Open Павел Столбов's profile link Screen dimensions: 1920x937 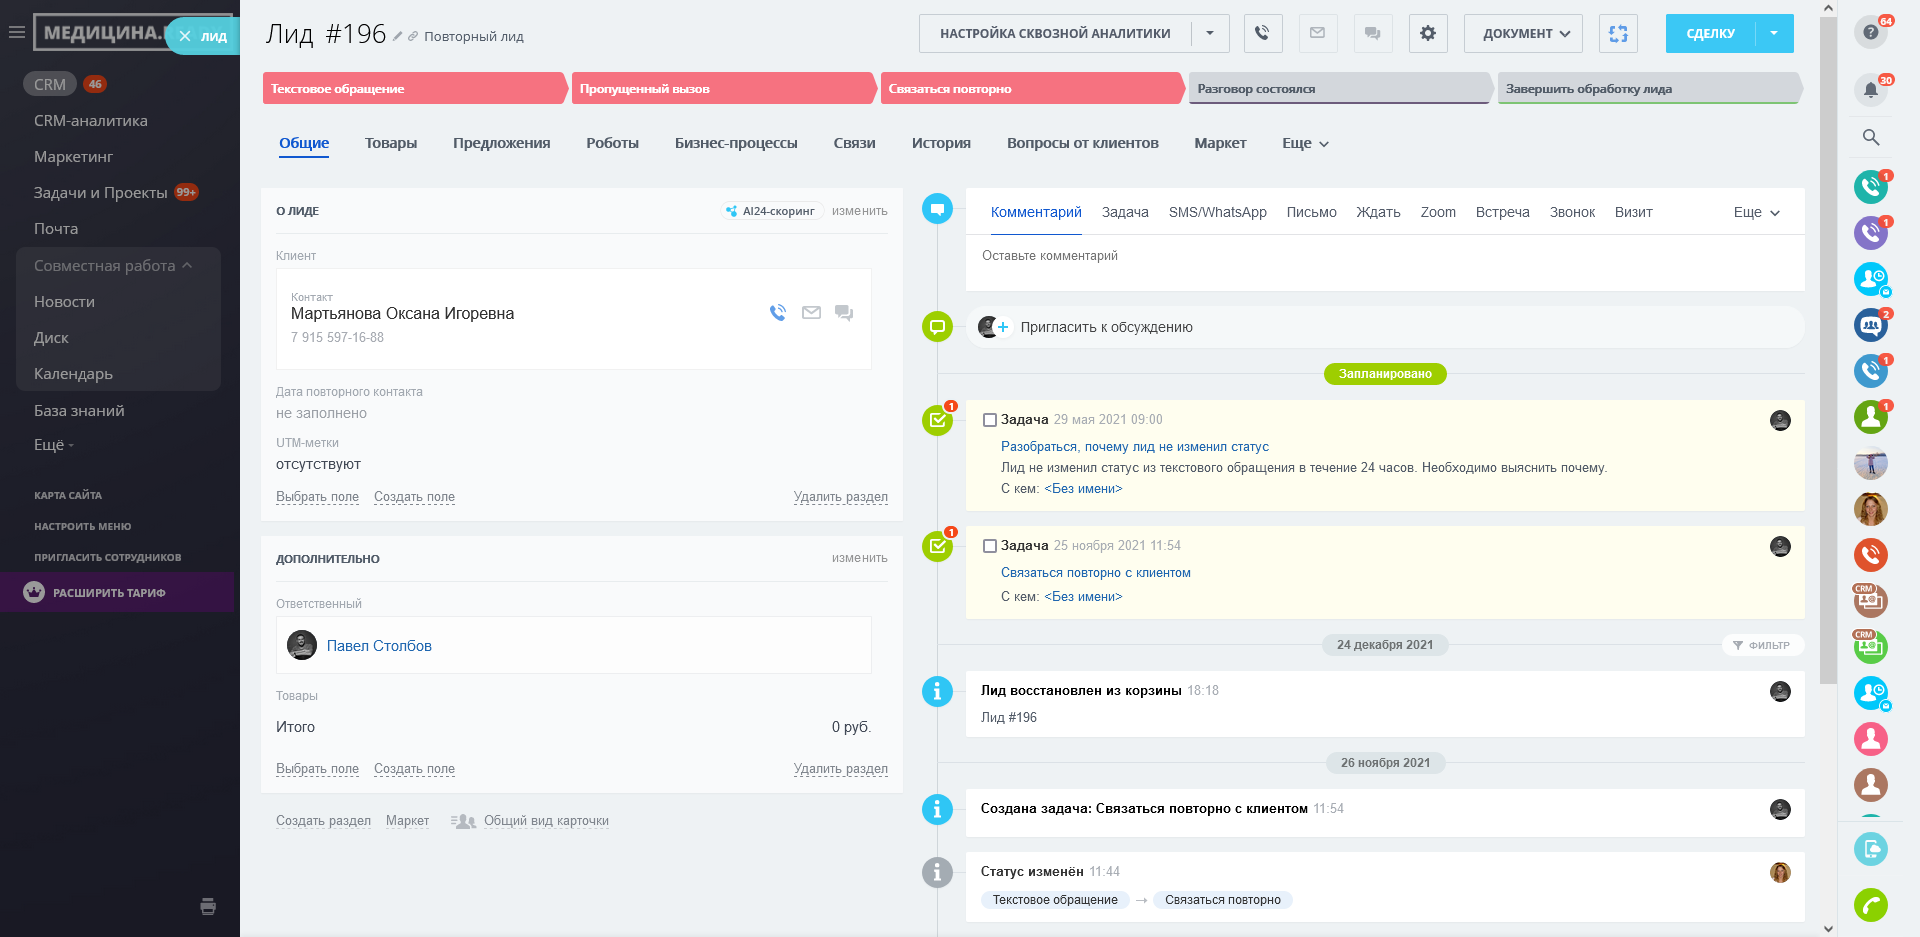pos(379,646)
